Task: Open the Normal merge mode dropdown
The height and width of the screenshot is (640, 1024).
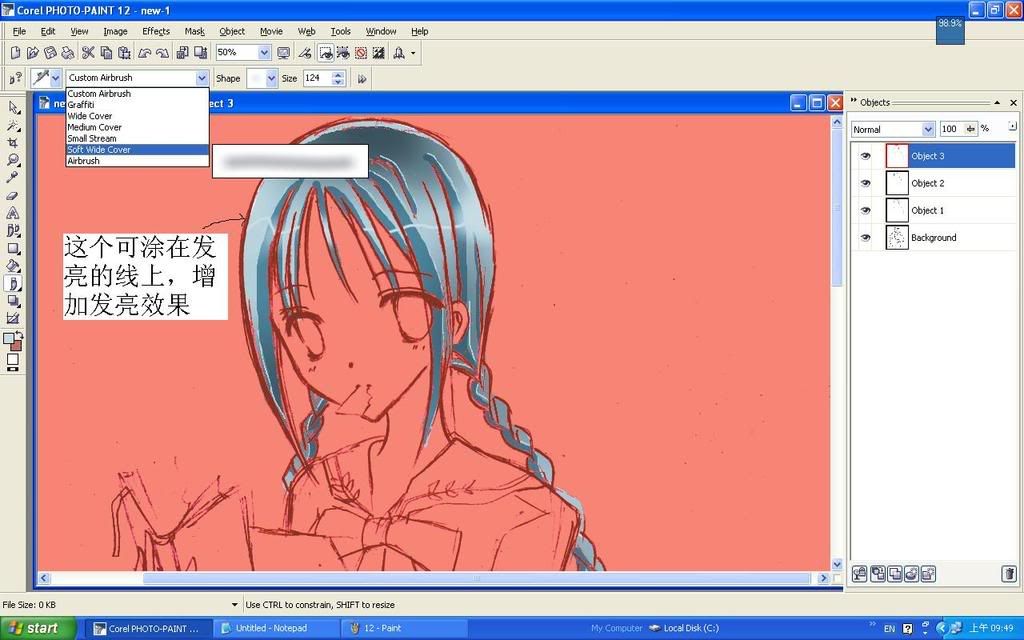Action: 928,129
